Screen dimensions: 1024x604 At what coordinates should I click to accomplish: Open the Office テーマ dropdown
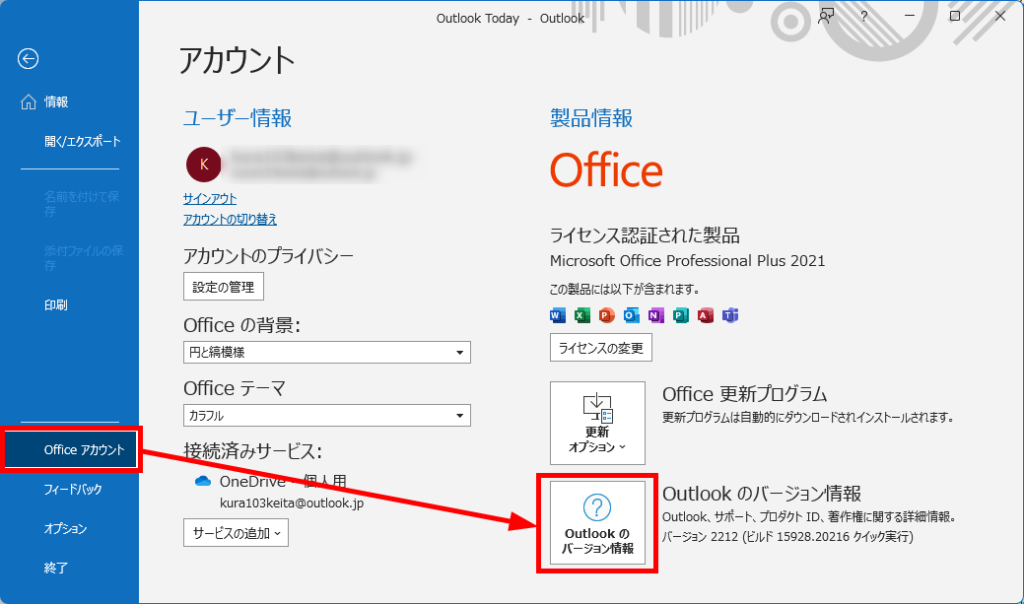pyautogui.click(x=327, y=415)
